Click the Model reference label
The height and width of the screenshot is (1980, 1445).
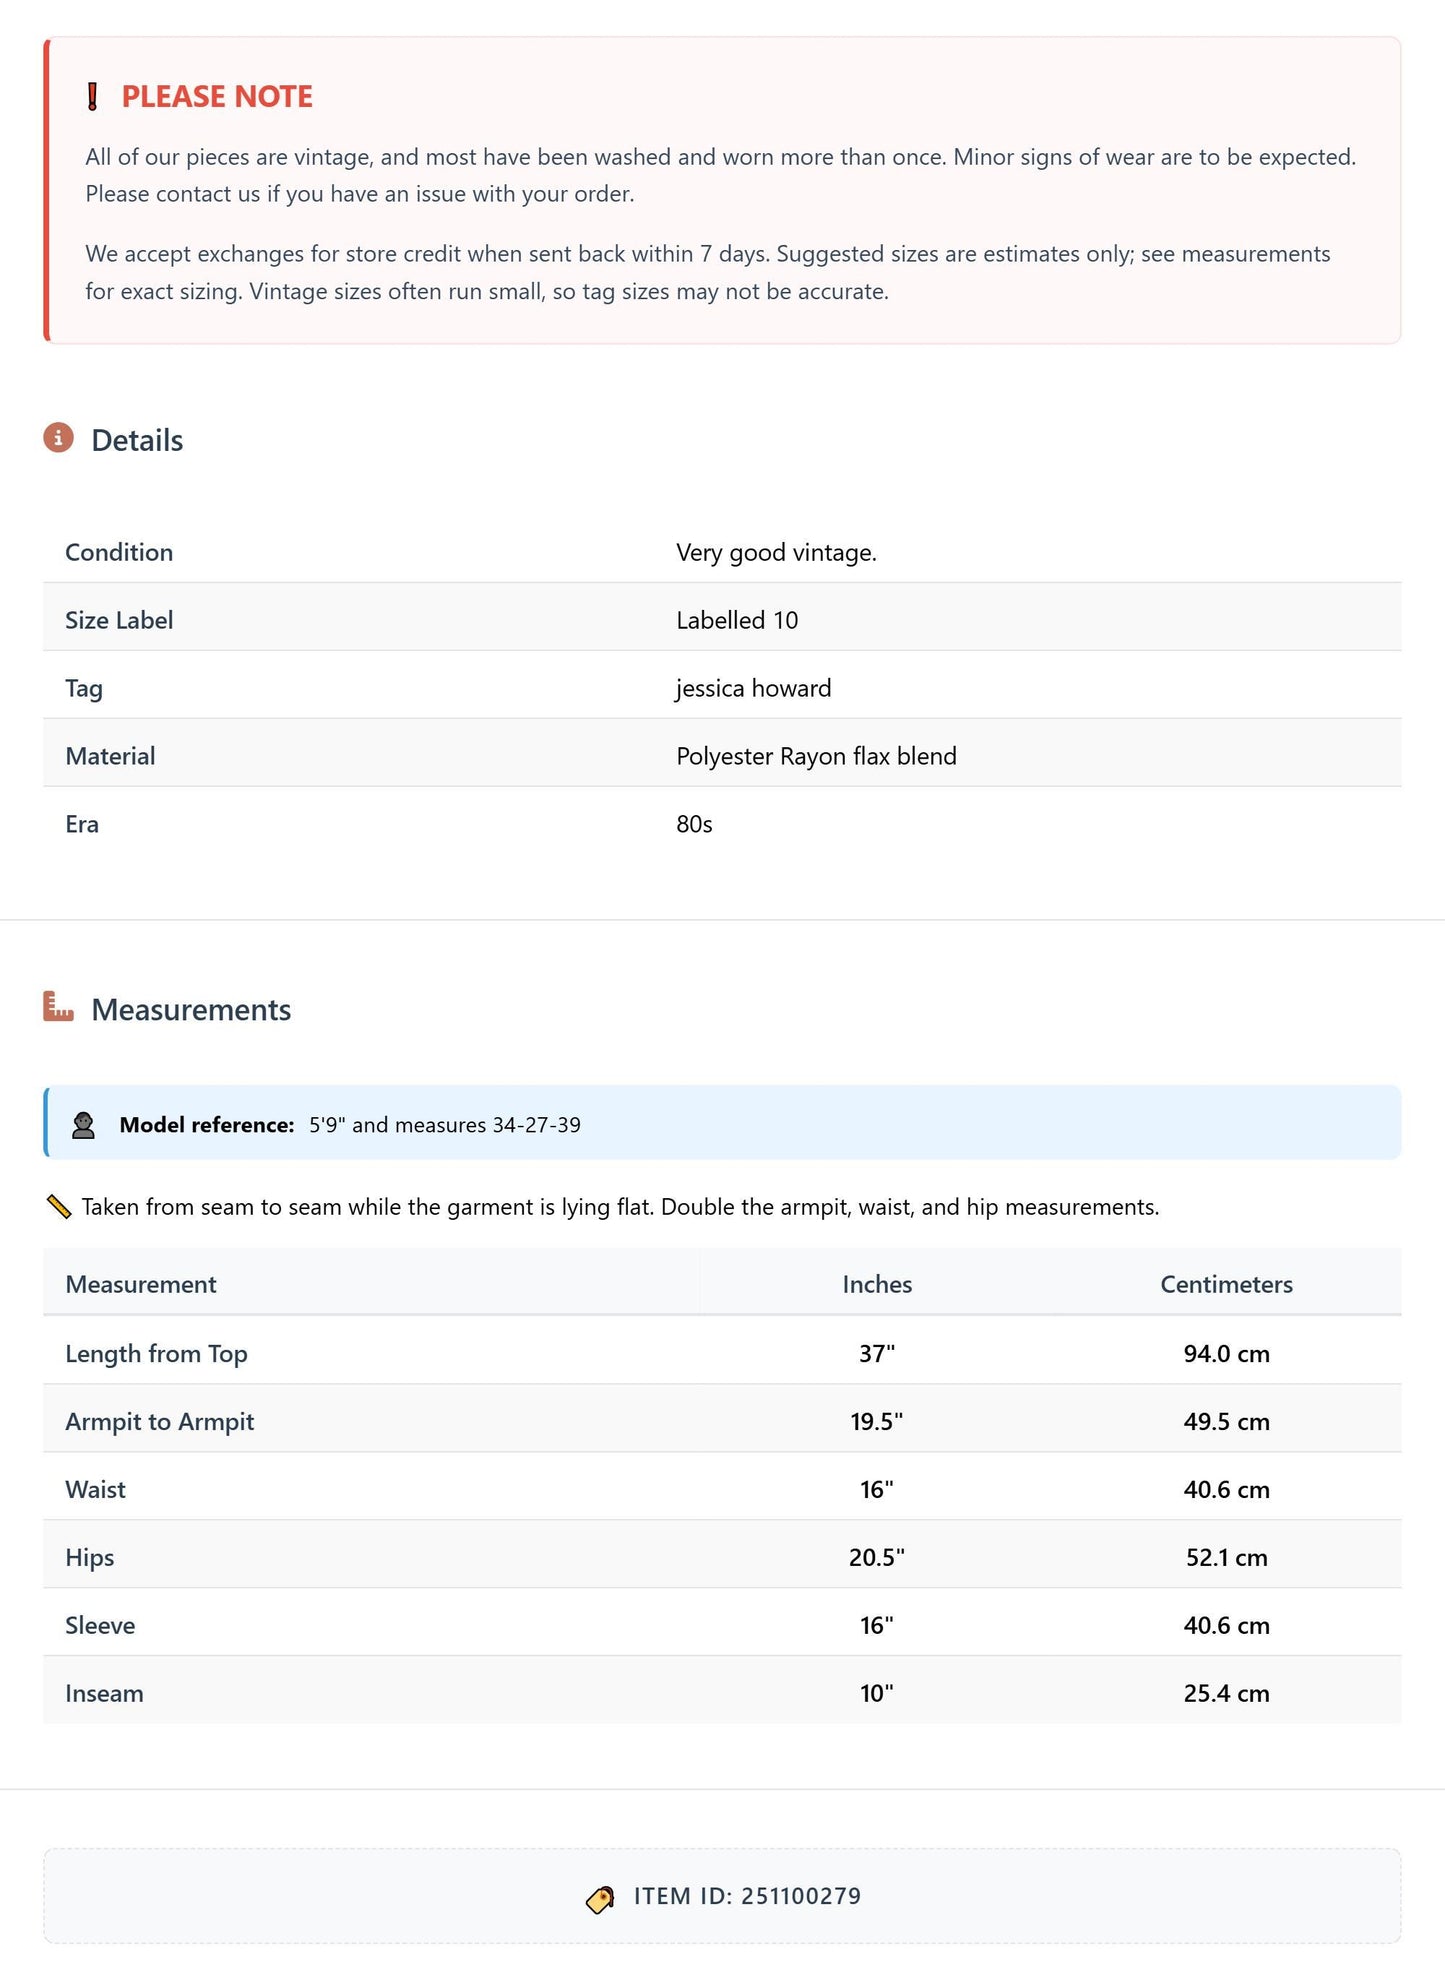pyautogui.click(x=207, y=1125)
